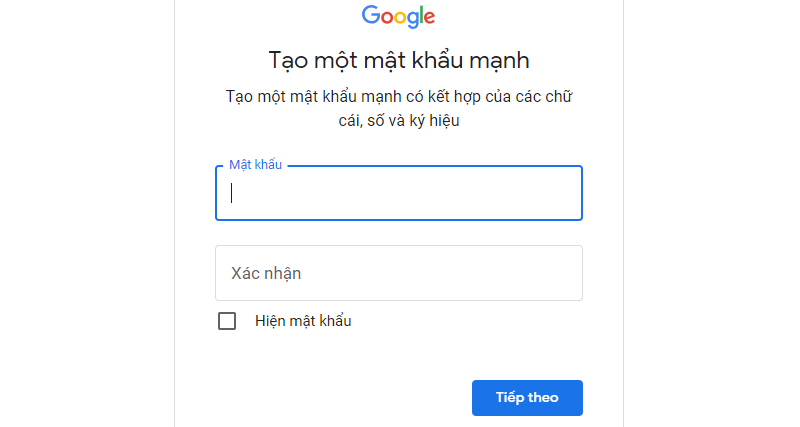Click the Tiếp theo button

click(527, 397)
